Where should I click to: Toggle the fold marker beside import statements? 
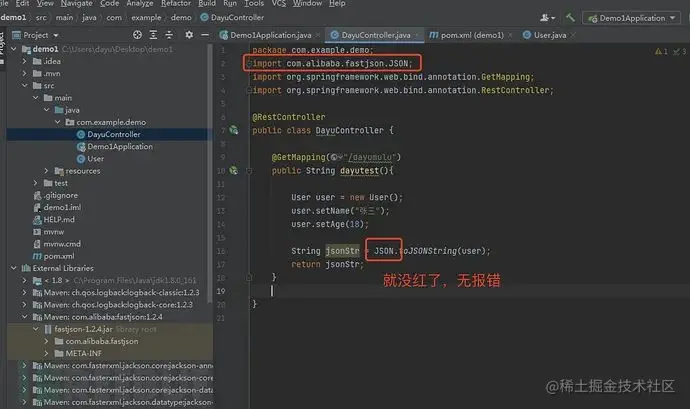[x=249, y=63]
